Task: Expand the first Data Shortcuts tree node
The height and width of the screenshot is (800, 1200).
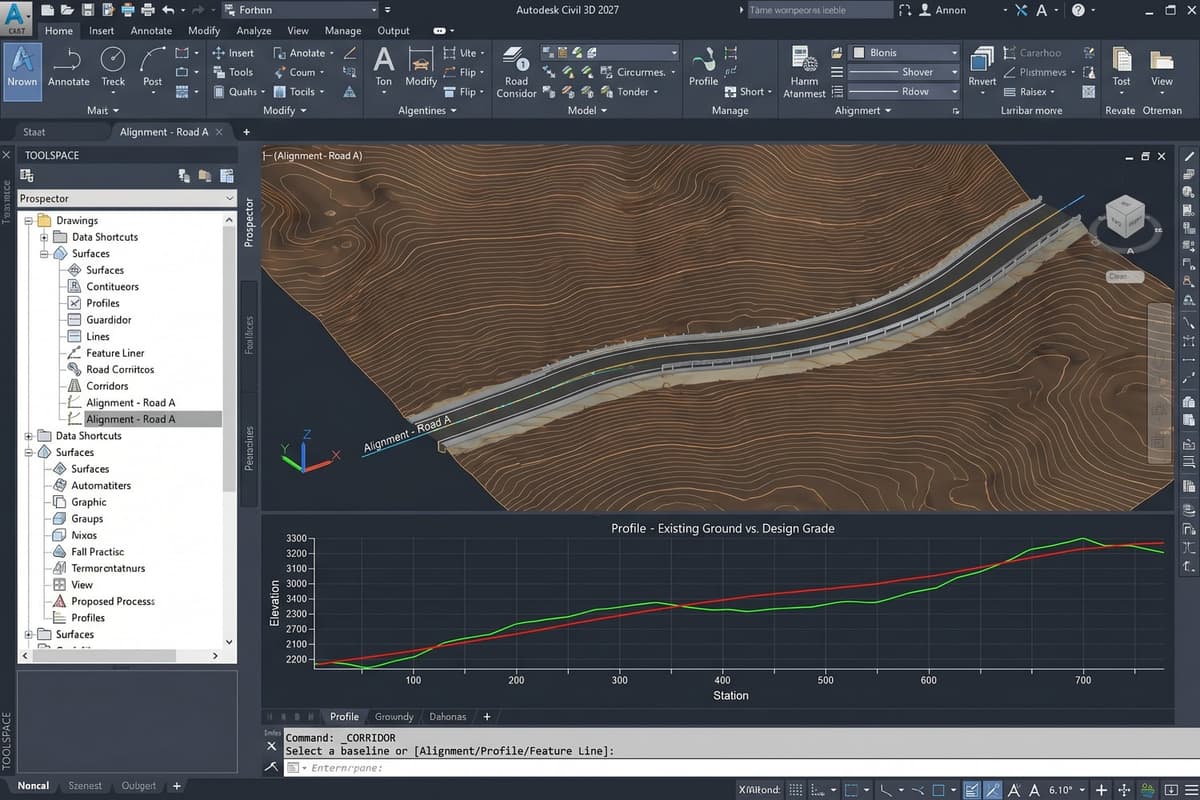Action: (44, 237)
